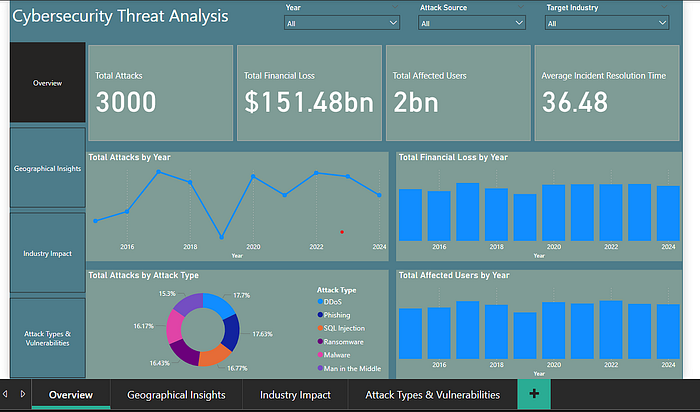Viewport: 700px width, 412px height.
Task: Select the Malware legend marker
Action: (x=320, y=355)
